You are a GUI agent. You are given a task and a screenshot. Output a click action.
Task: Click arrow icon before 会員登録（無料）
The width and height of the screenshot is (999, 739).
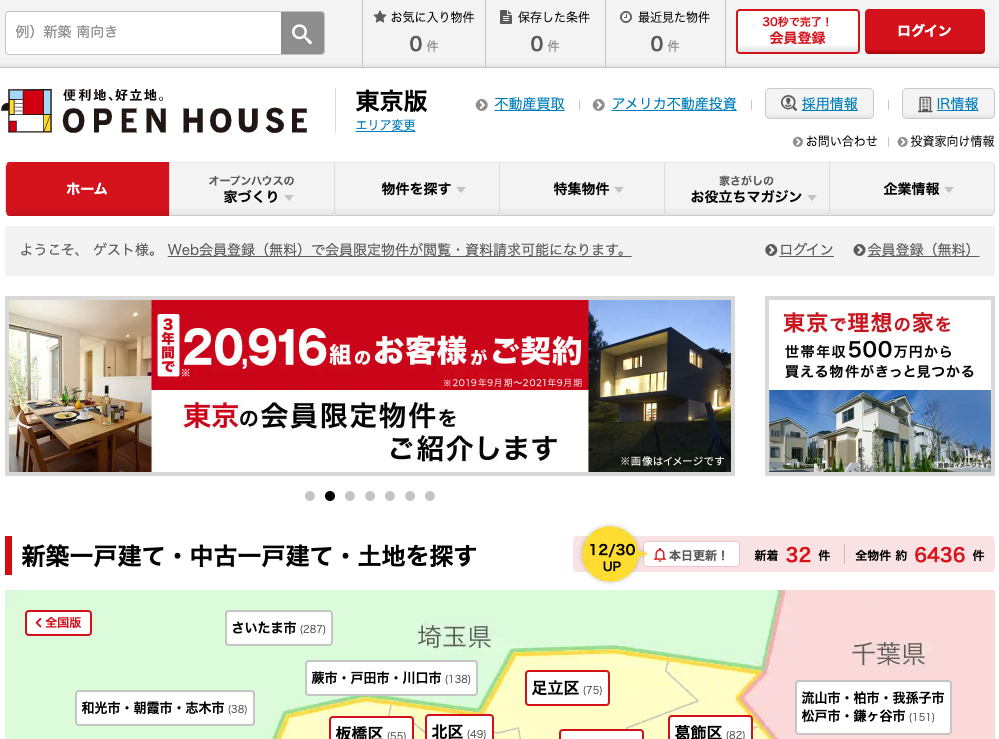pos(859,250)
